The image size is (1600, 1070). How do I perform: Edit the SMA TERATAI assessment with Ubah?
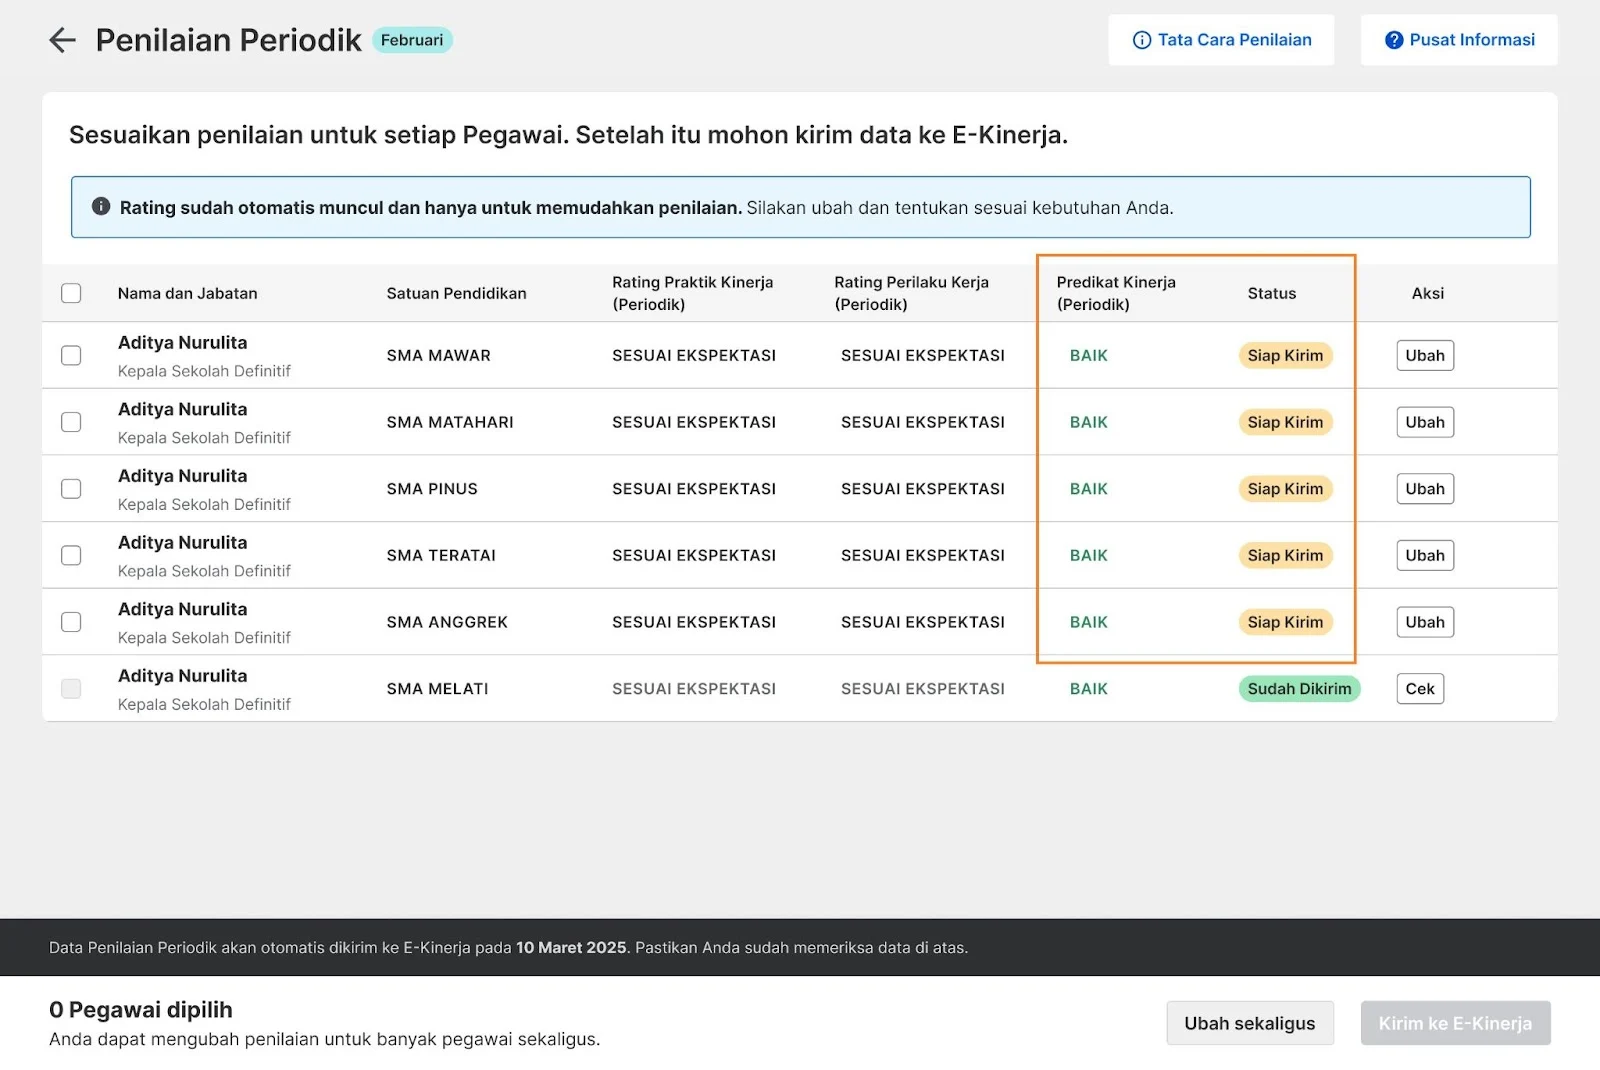(1425, 555)
